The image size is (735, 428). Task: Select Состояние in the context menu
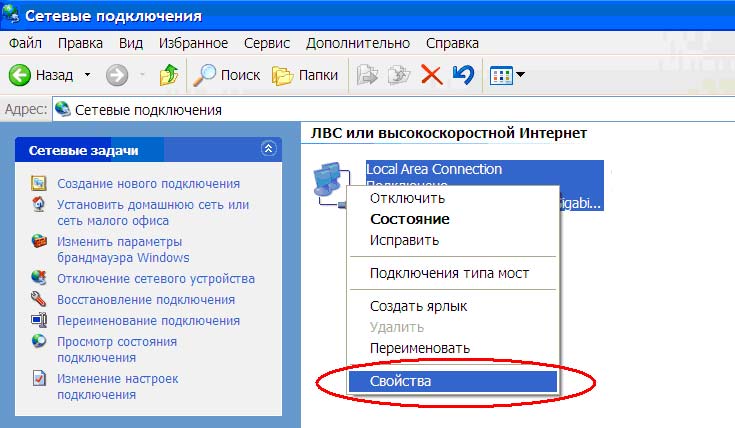point(409,219)
